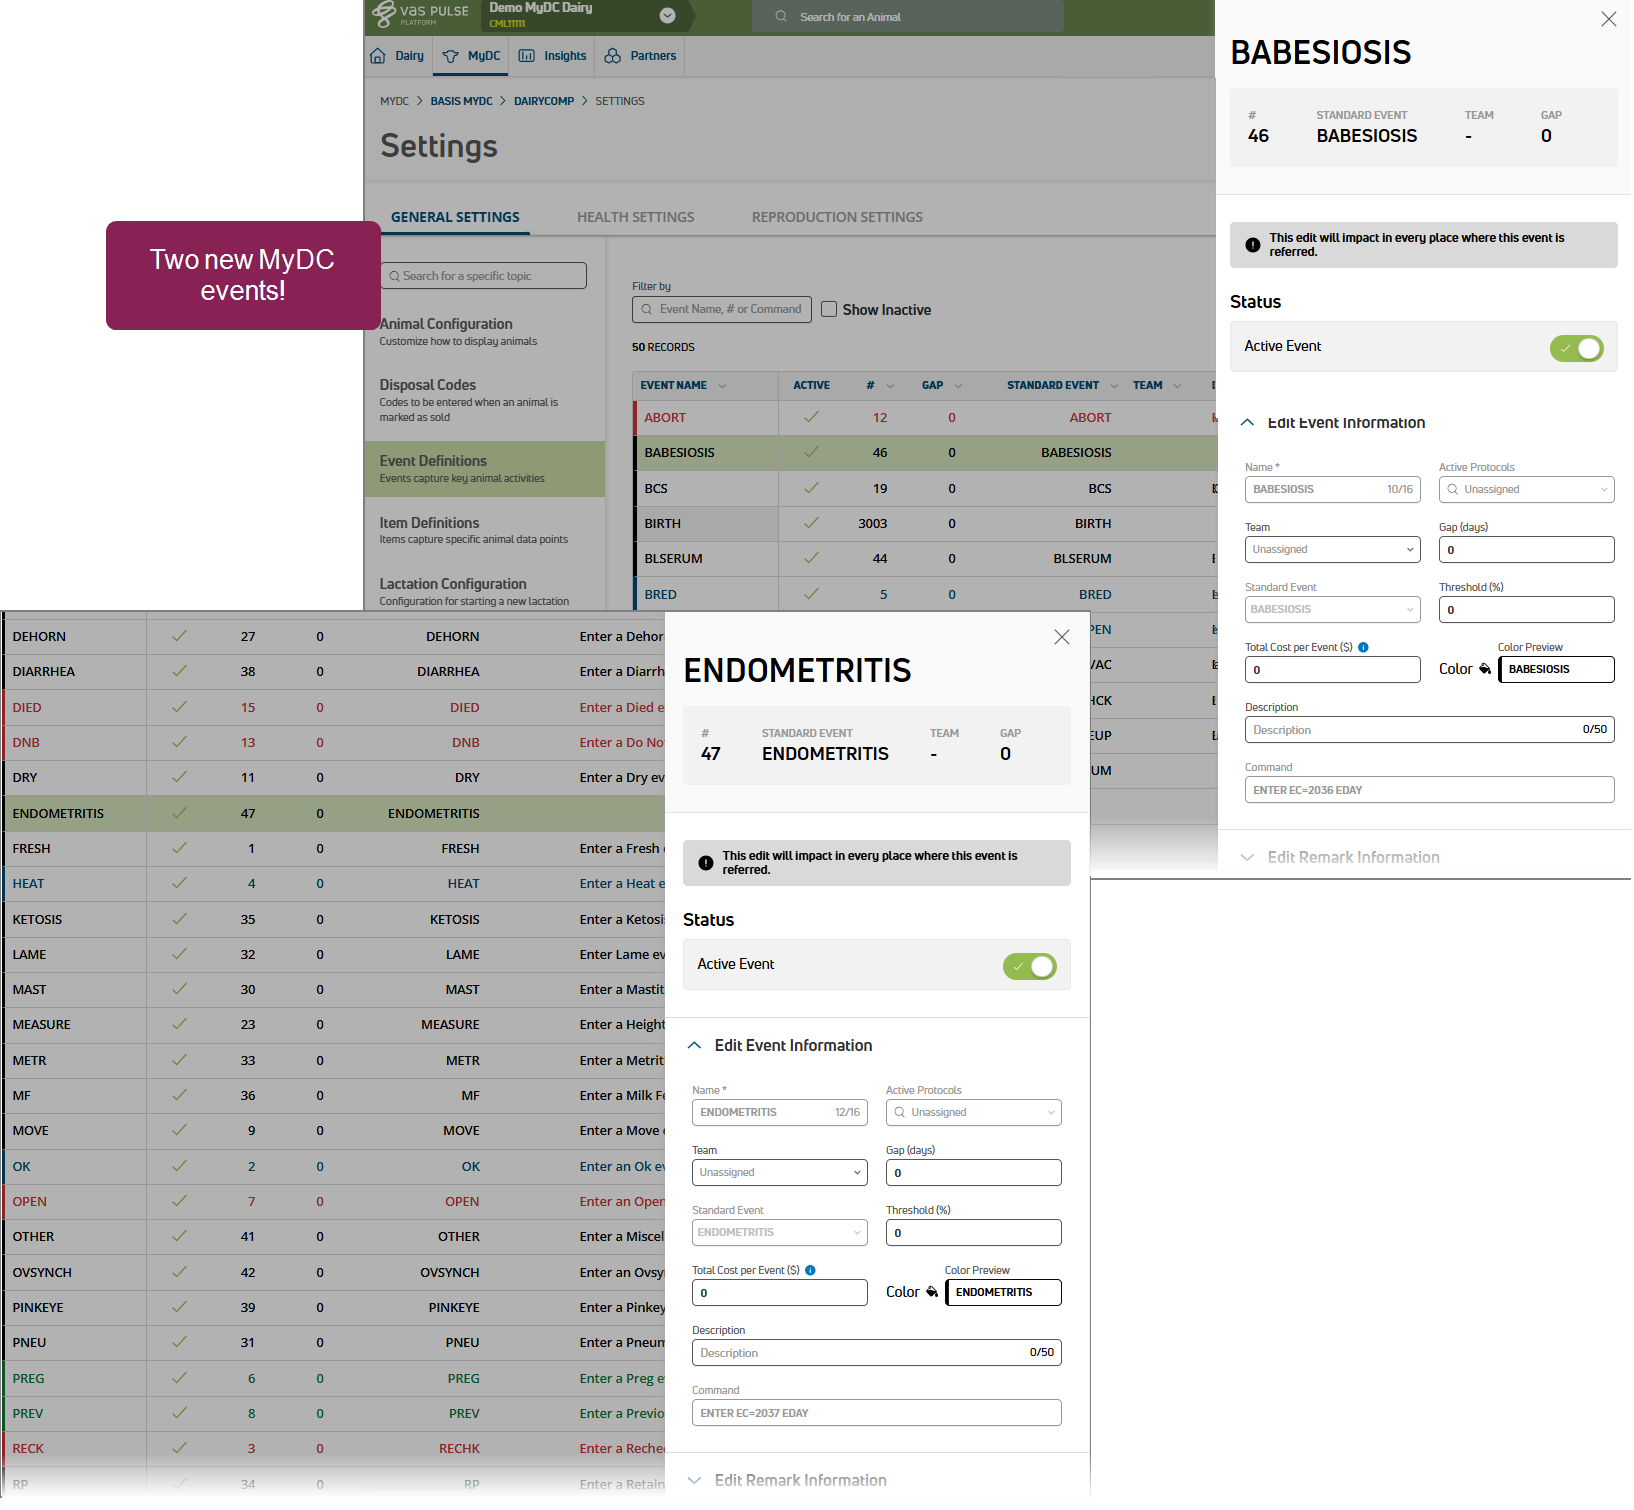This screenshot has width=1634, height=1510.
Task: Click the search magnifier in the animal search bar
Action: (x=781, y=17)
